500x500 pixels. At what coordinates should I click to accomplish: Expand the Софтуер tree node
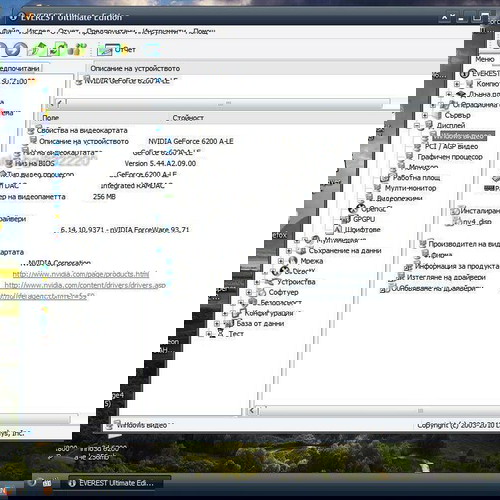(x=249, y=292)
